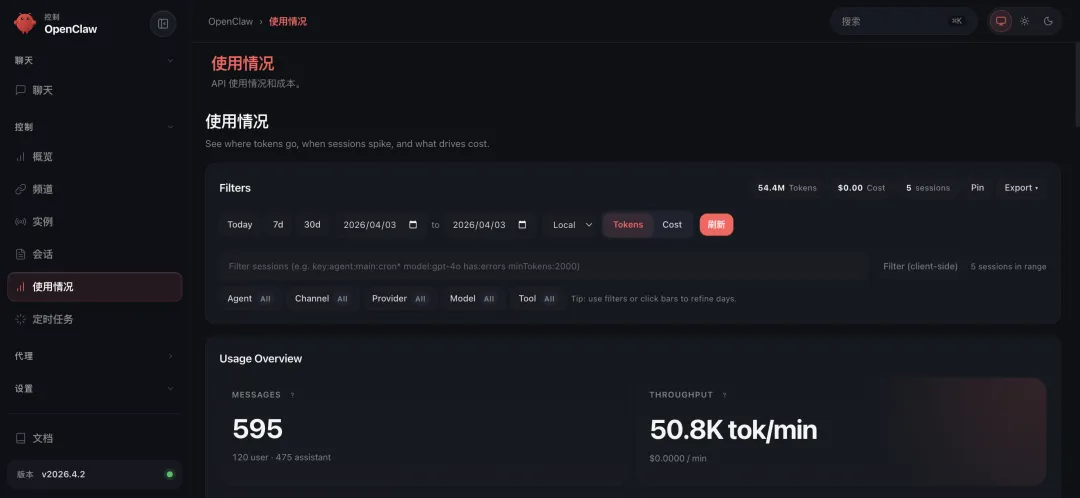The image size is (1080, 498).
Task: Go to 频道 channels page
Action: [x=42, y=189]
